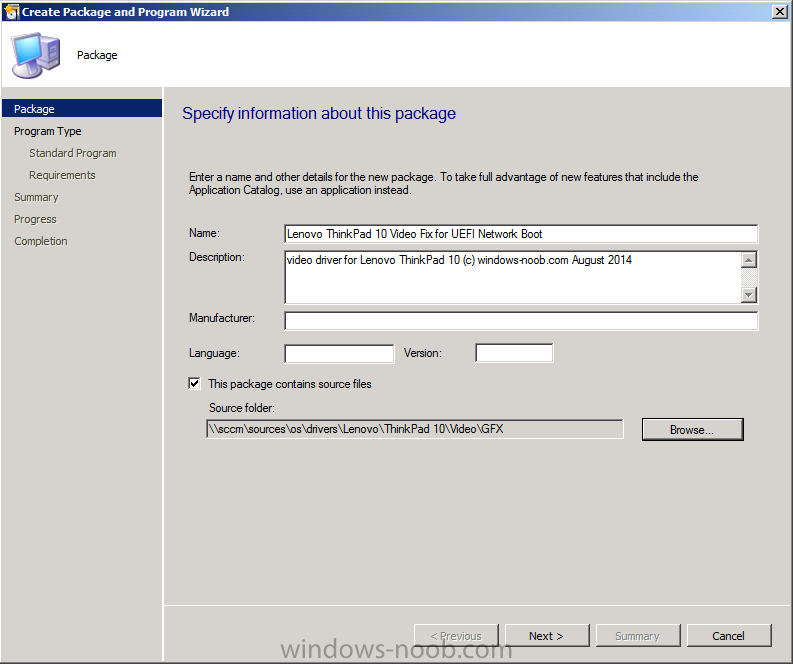The image size is (793, 664).
Task: Click the Description scrollbar track
Action: click(x=749, y=277)
